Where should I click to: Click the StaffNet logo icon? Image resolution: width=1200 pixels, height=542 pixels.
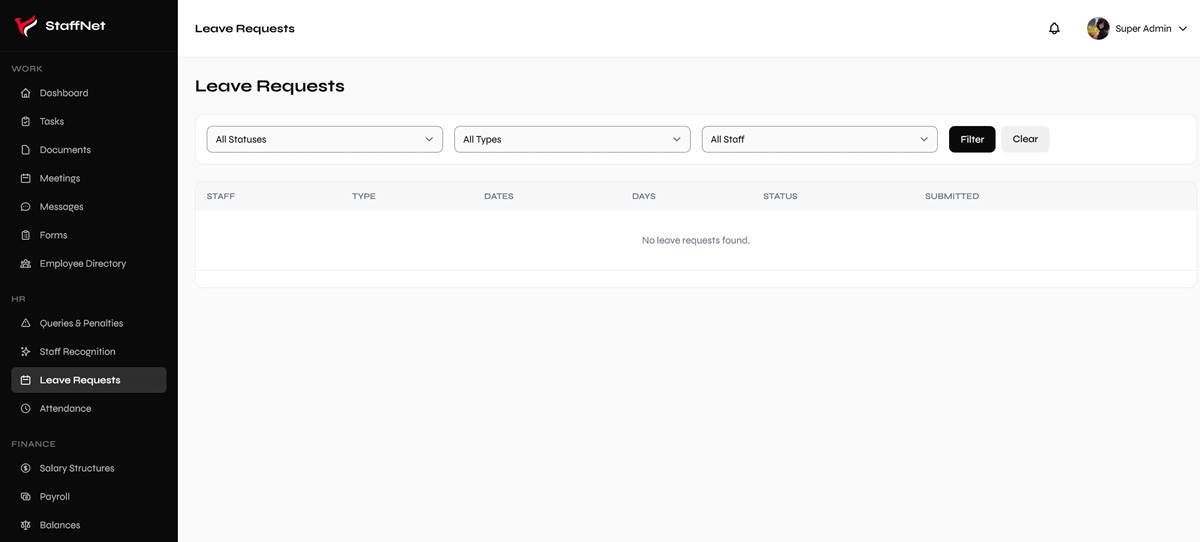[x=26, y=26]
